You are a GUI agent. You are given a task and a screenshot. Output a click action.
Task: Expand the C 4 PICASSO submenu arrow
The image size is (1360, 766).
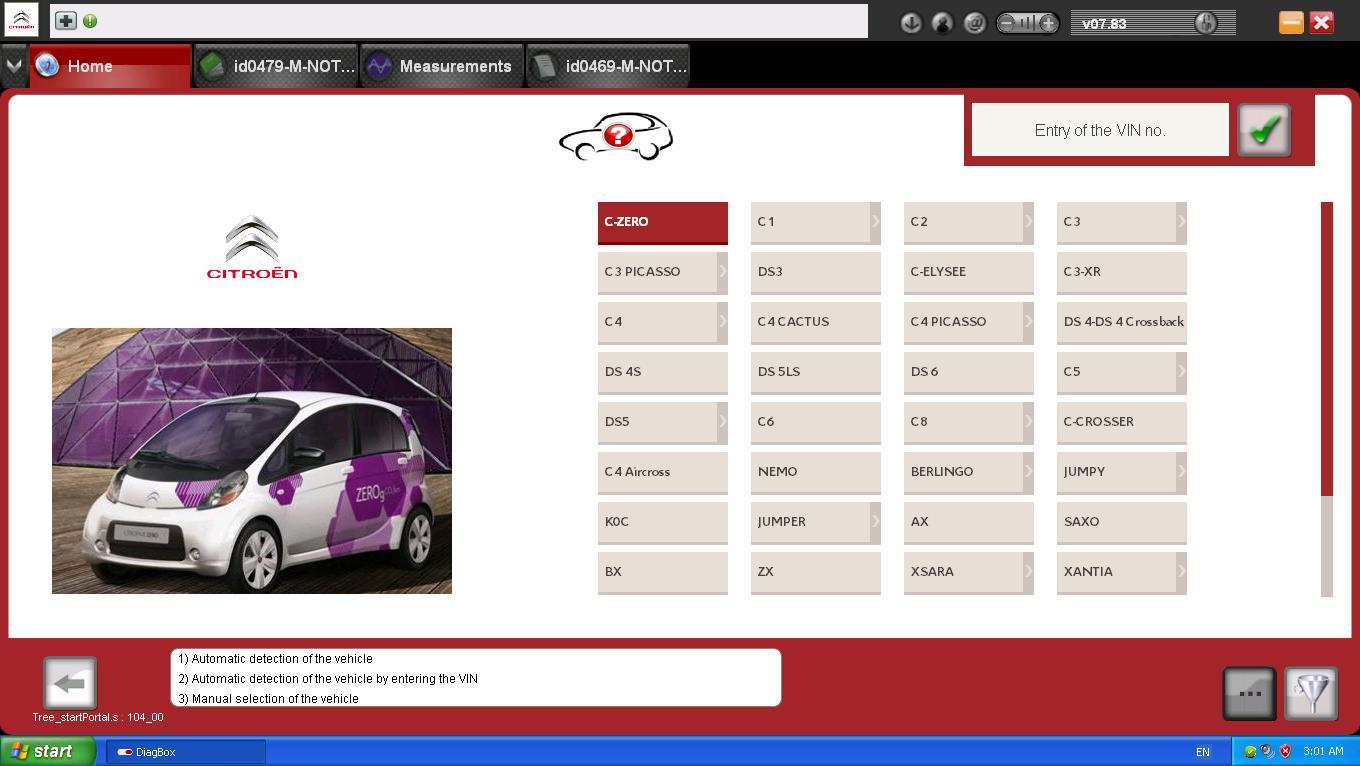(1029, 322)
